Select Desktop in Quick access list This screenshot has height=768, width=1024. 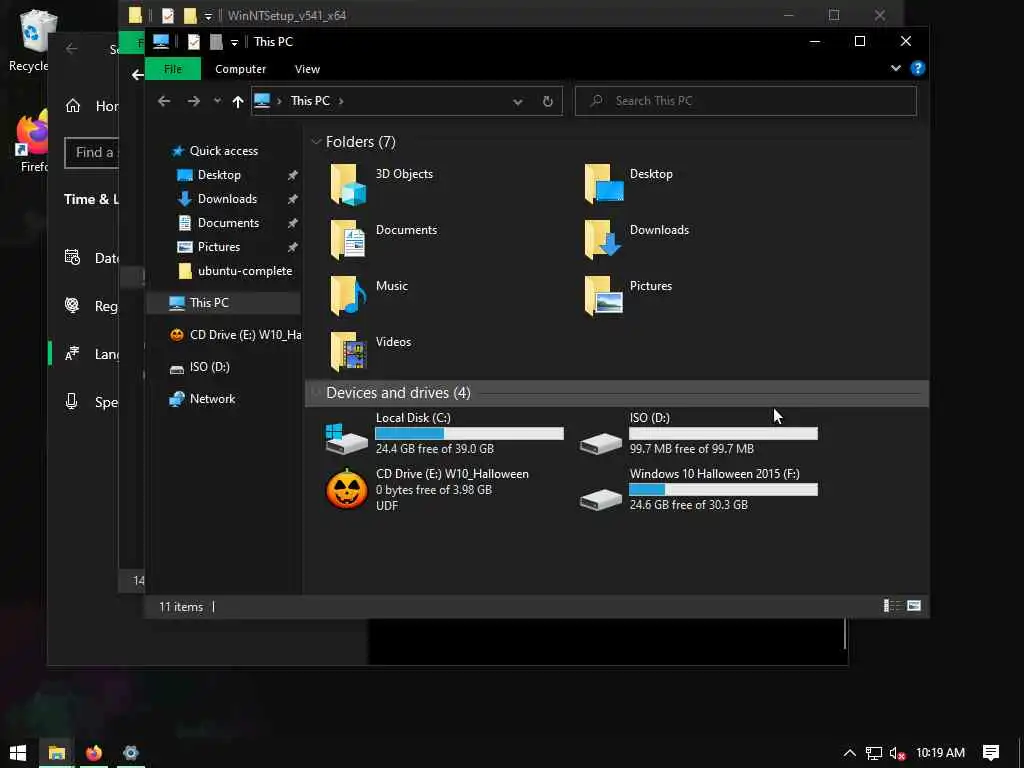(219, 175)
